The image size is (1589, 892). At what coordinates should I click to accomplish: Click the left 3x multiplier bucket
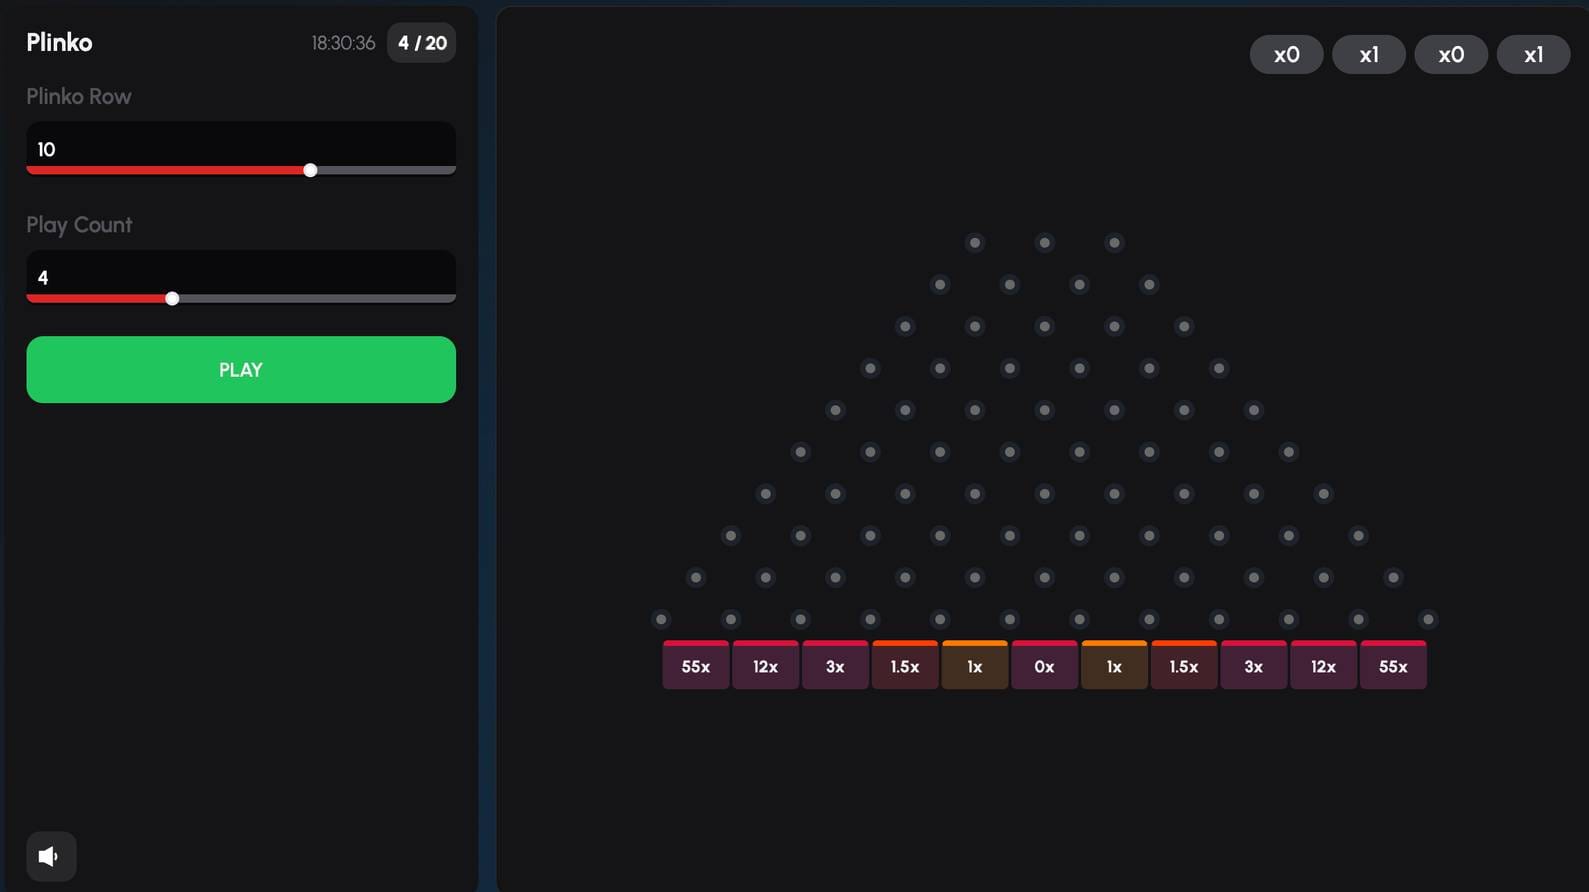835,666
